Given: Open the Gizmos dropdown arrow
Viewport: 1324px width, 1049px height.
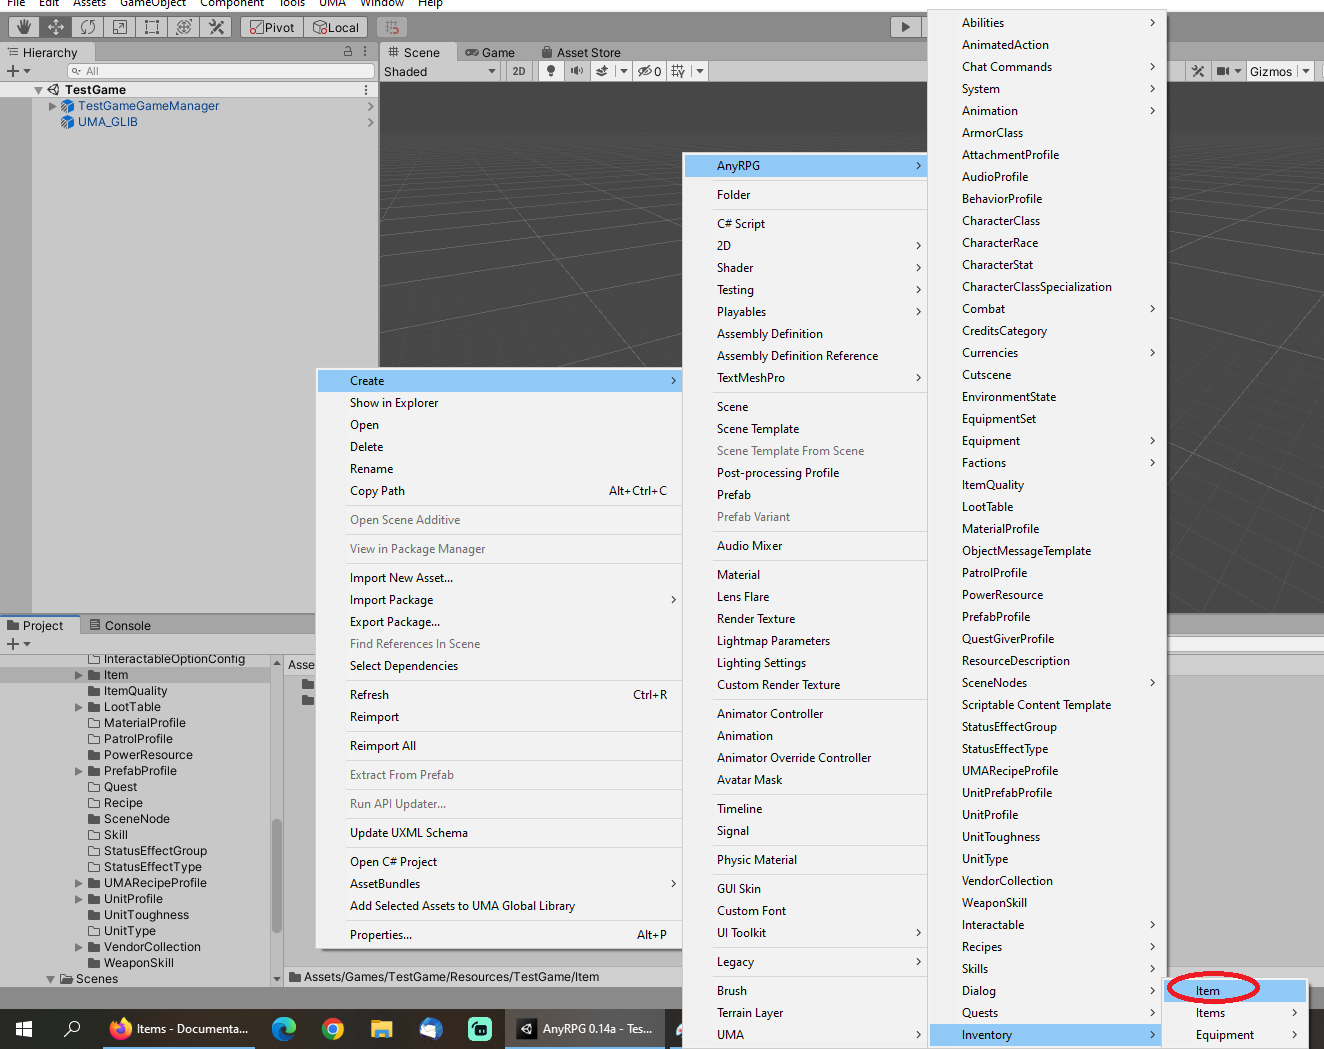Looking at the screenshot, I should (1306, 71).
